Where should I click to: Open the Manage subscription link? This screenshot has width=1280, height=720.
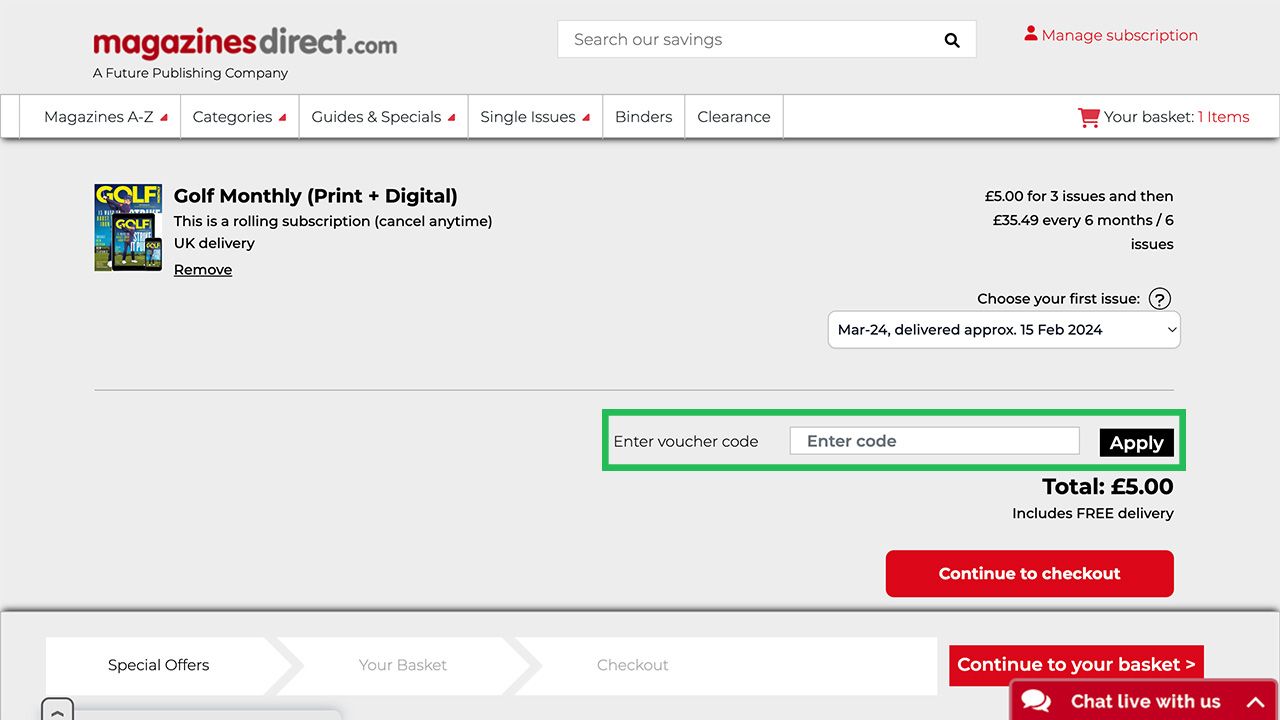(x=1119, y=35)
